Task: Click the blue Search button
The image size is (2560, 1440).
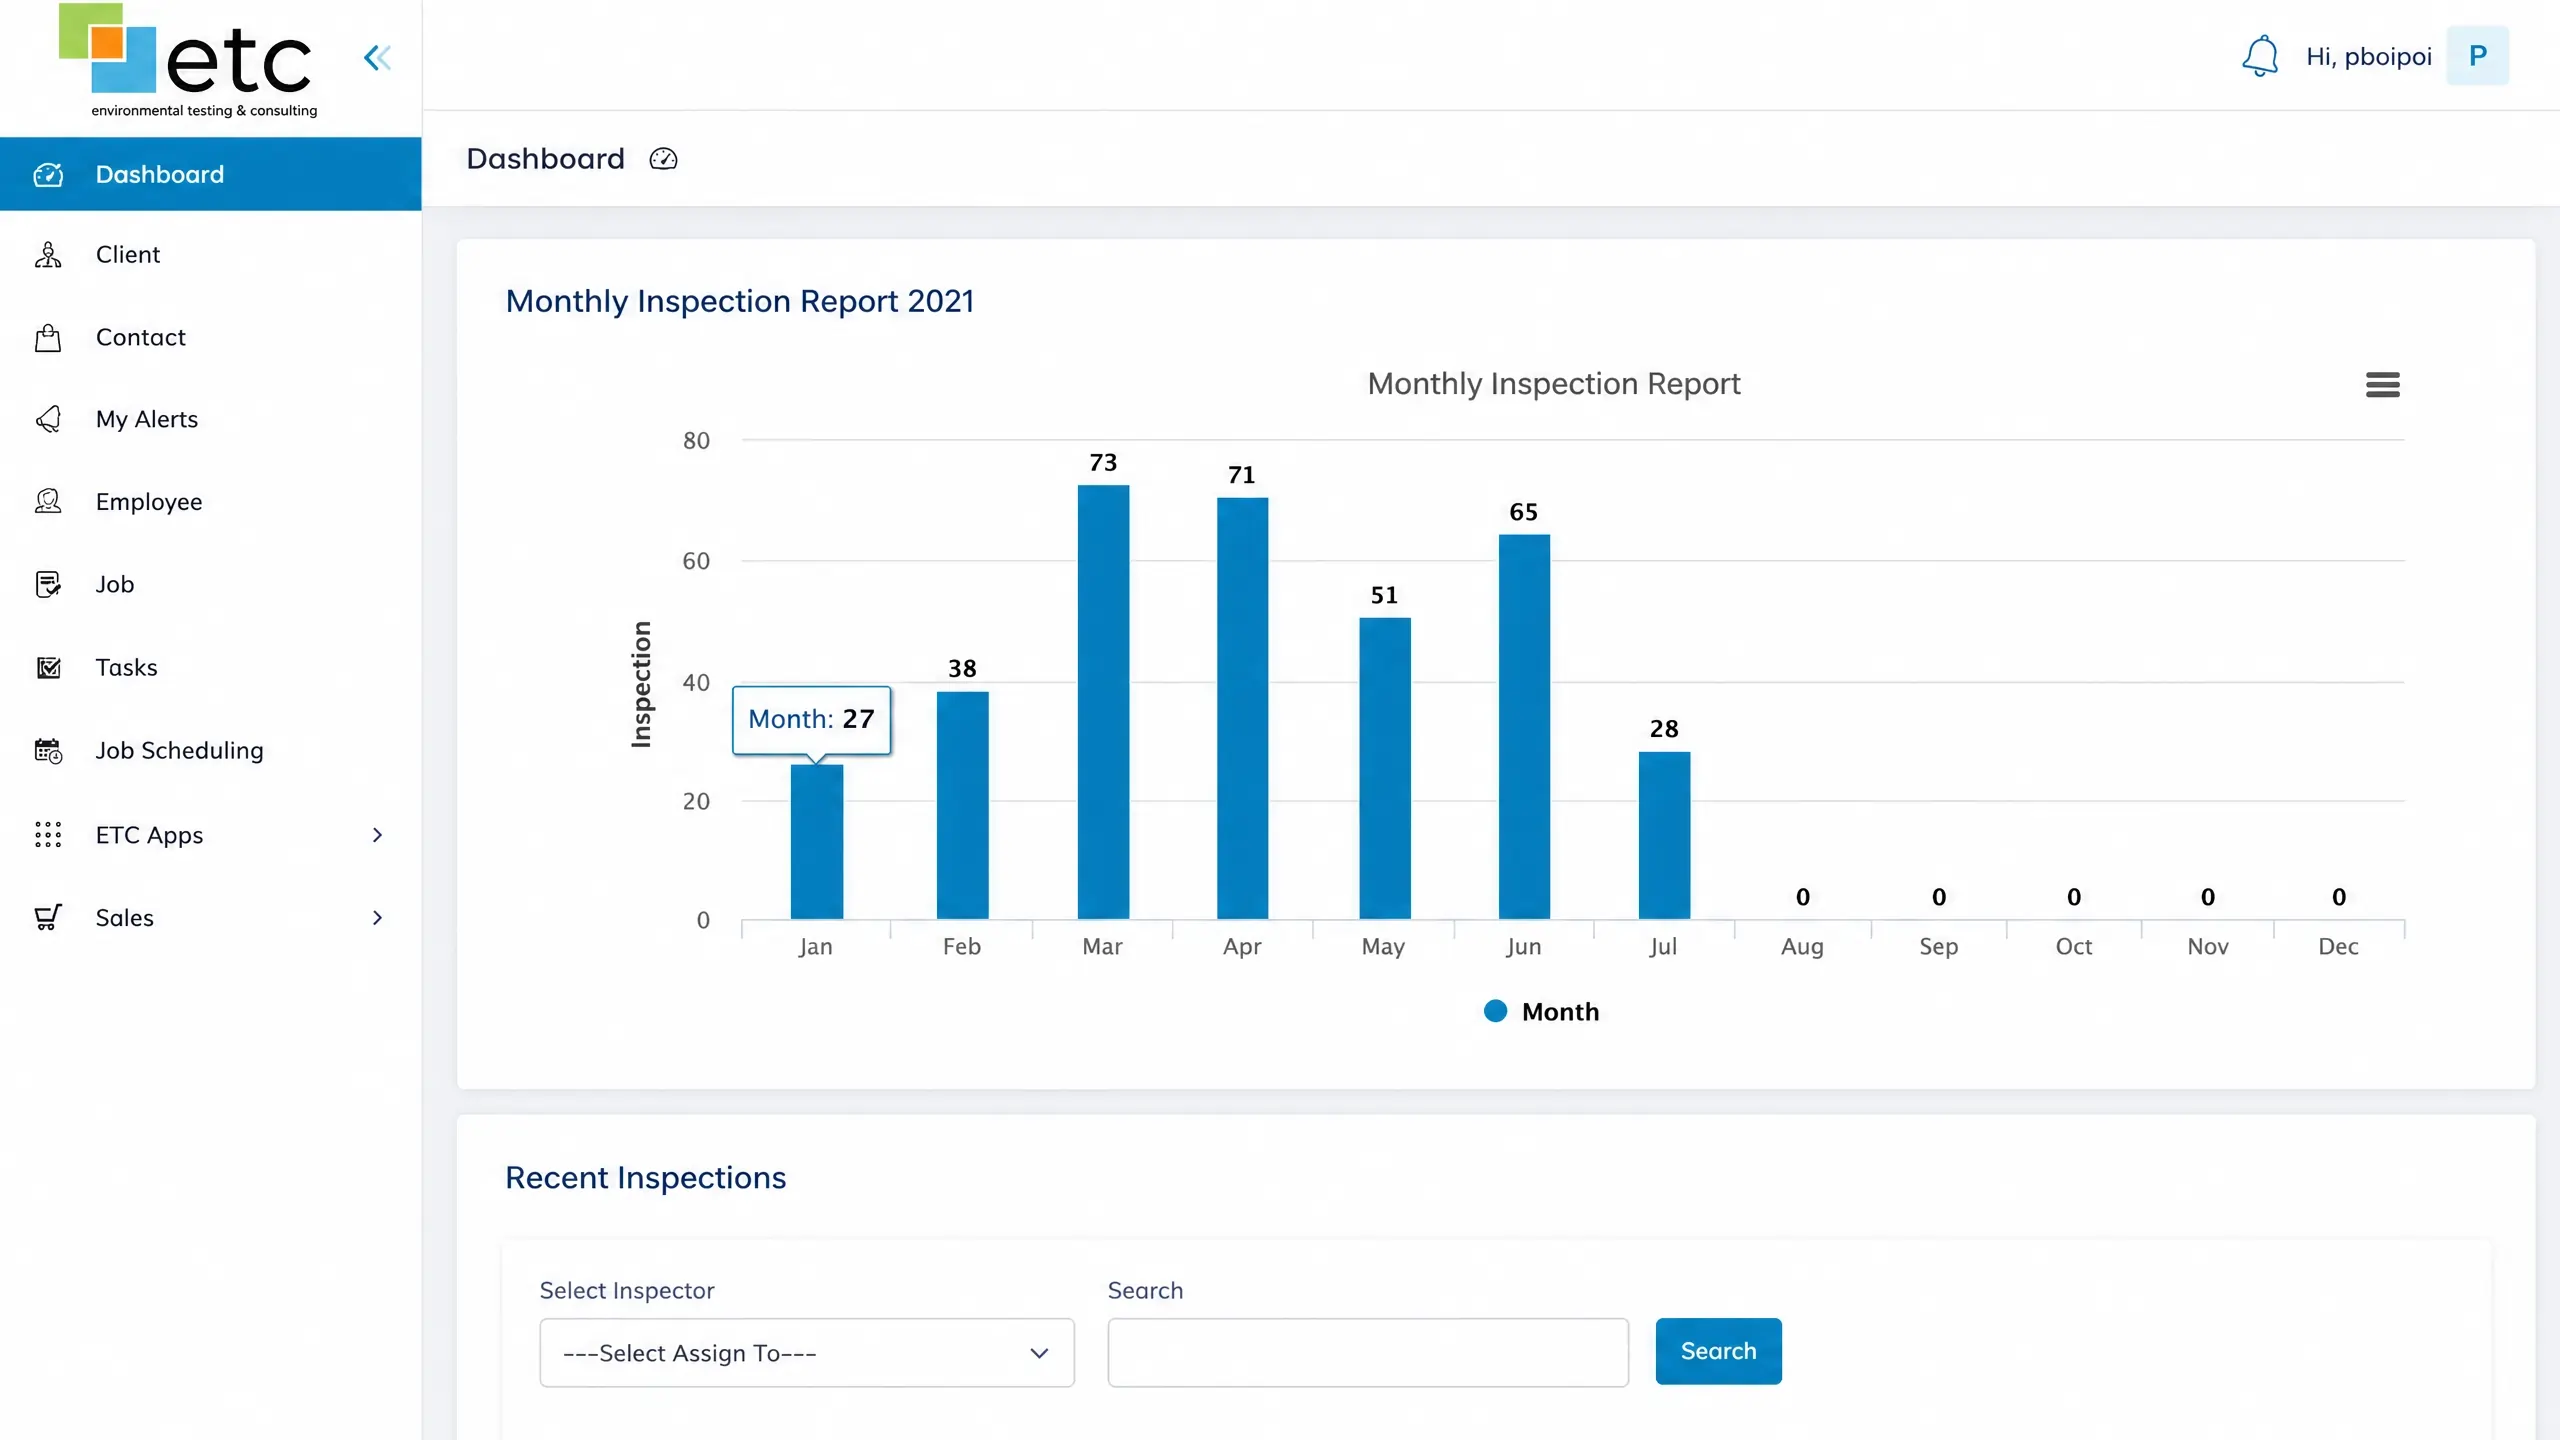Action: pos(1718,1351)
